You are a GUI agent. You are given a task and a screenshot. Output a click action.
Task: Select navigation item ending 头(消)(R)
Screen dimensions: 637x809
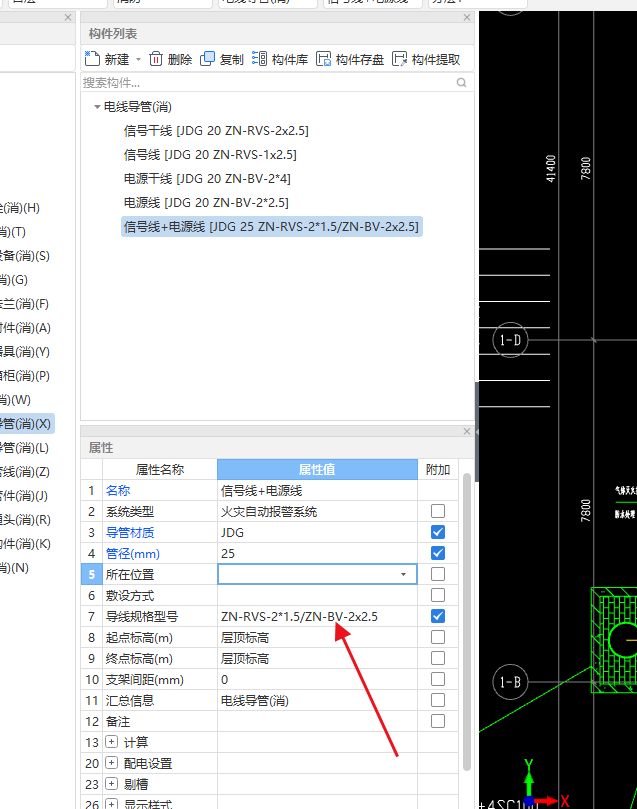tap(25, 520)
